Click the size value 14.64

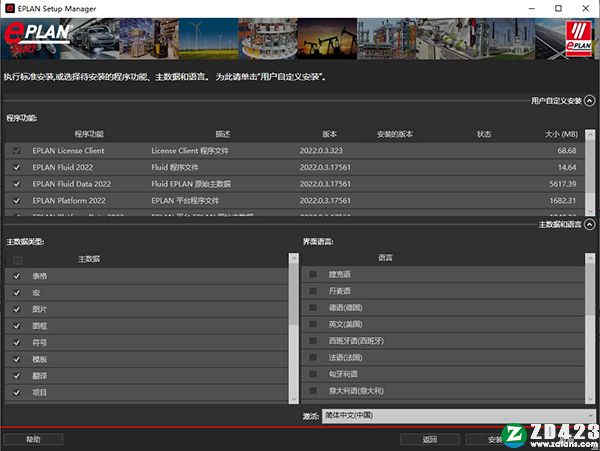click(567, 167)
